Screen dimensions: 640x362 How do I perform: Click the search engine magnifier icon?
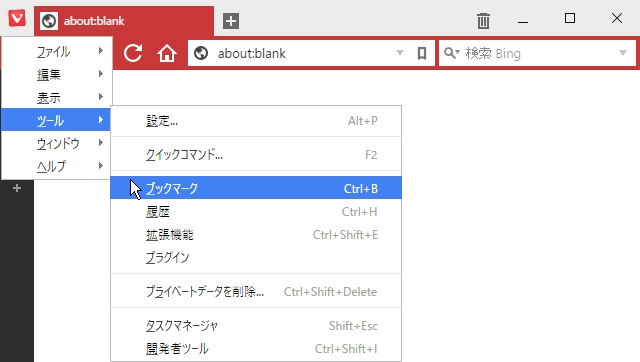coord(451,53)
